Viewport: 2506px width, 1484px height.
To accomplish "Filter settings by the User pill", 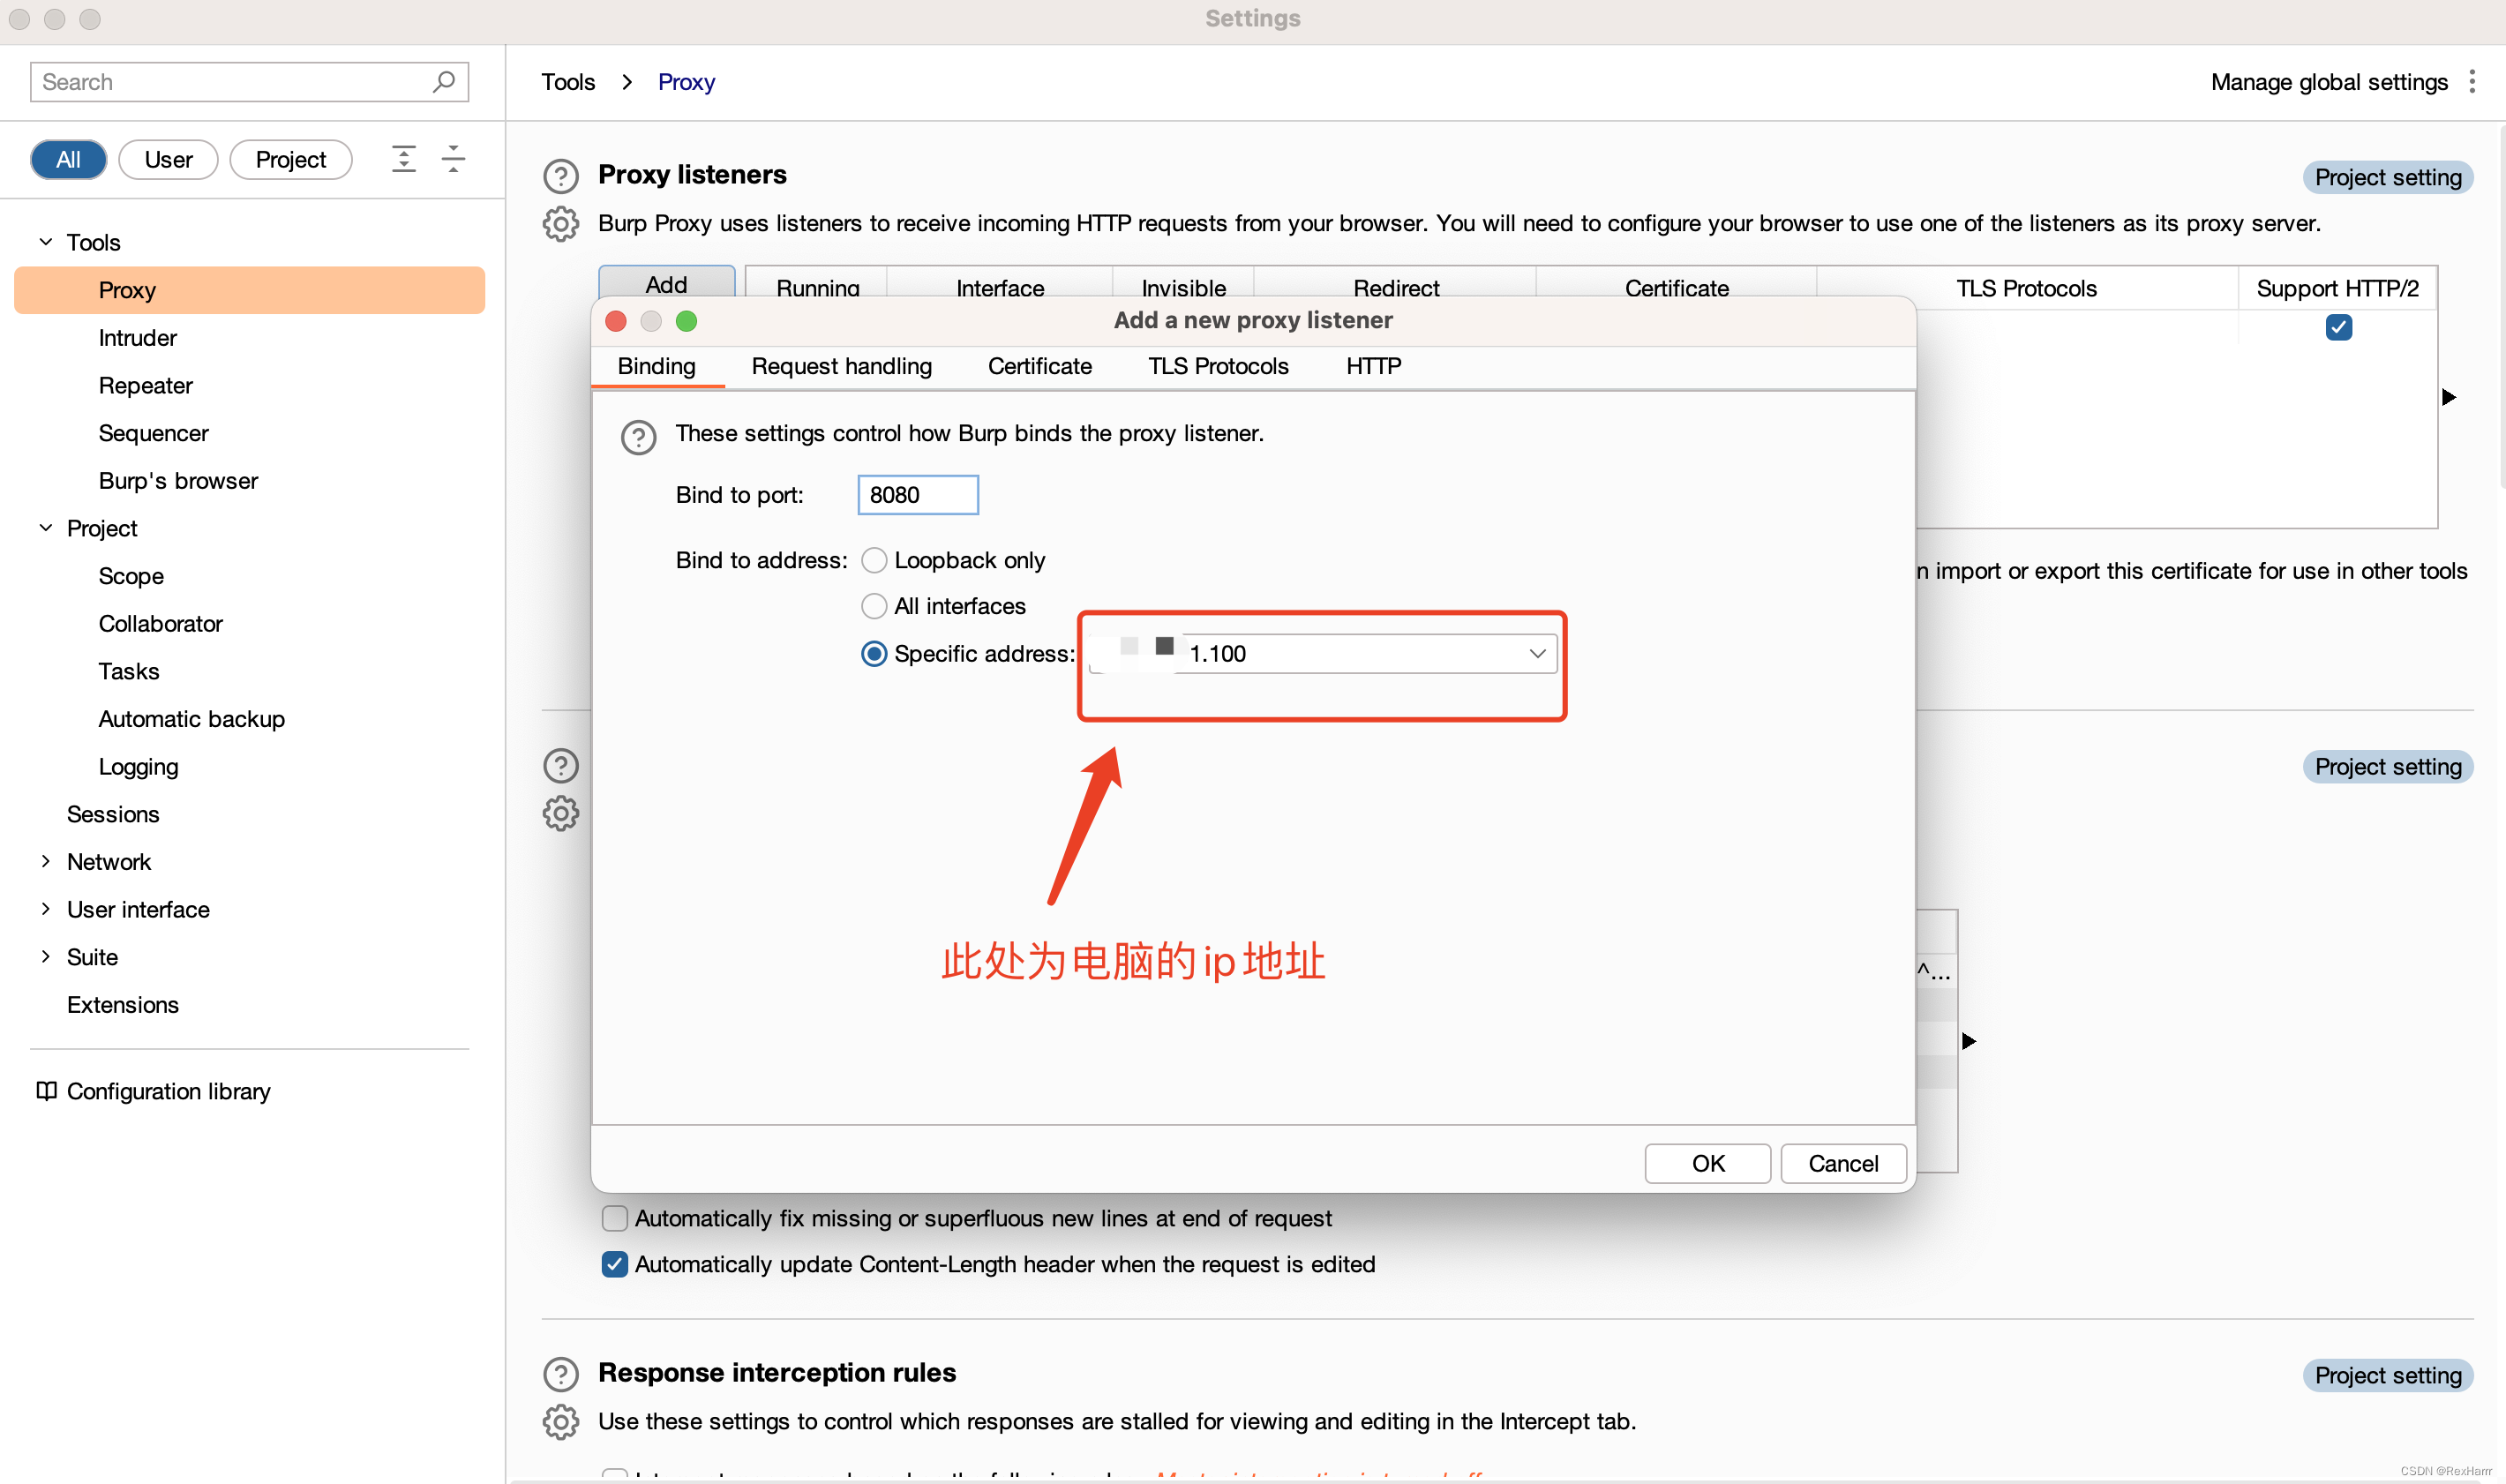I will click(168, 160).
